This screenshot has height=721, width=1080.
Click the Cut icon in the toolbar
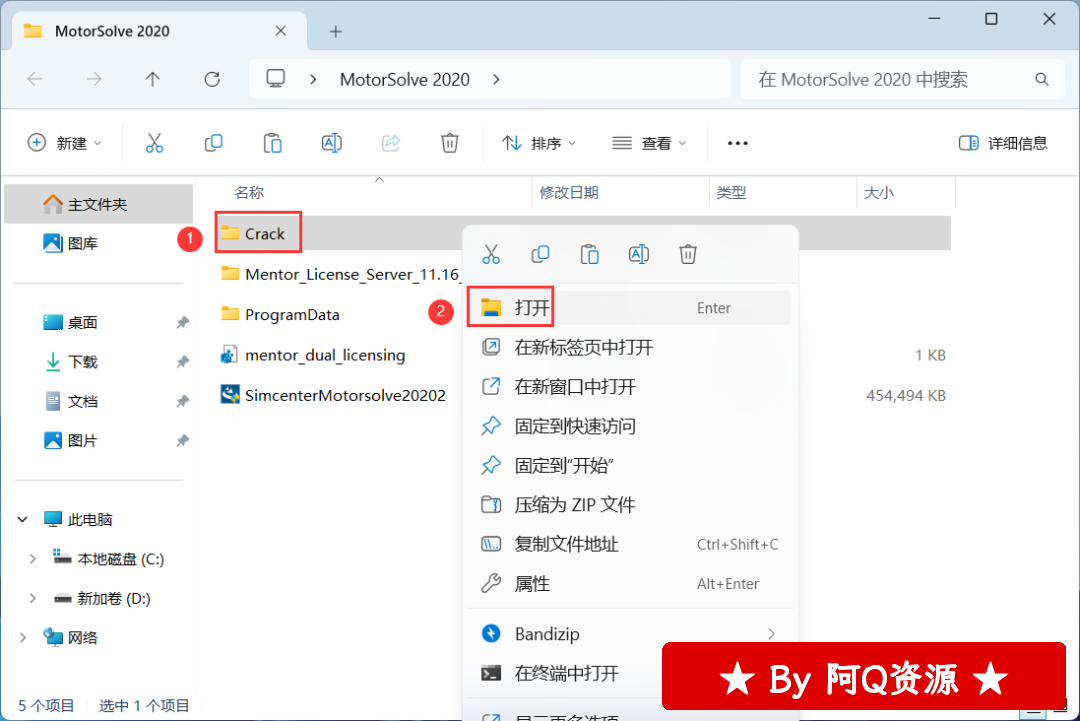pos(154,143)
